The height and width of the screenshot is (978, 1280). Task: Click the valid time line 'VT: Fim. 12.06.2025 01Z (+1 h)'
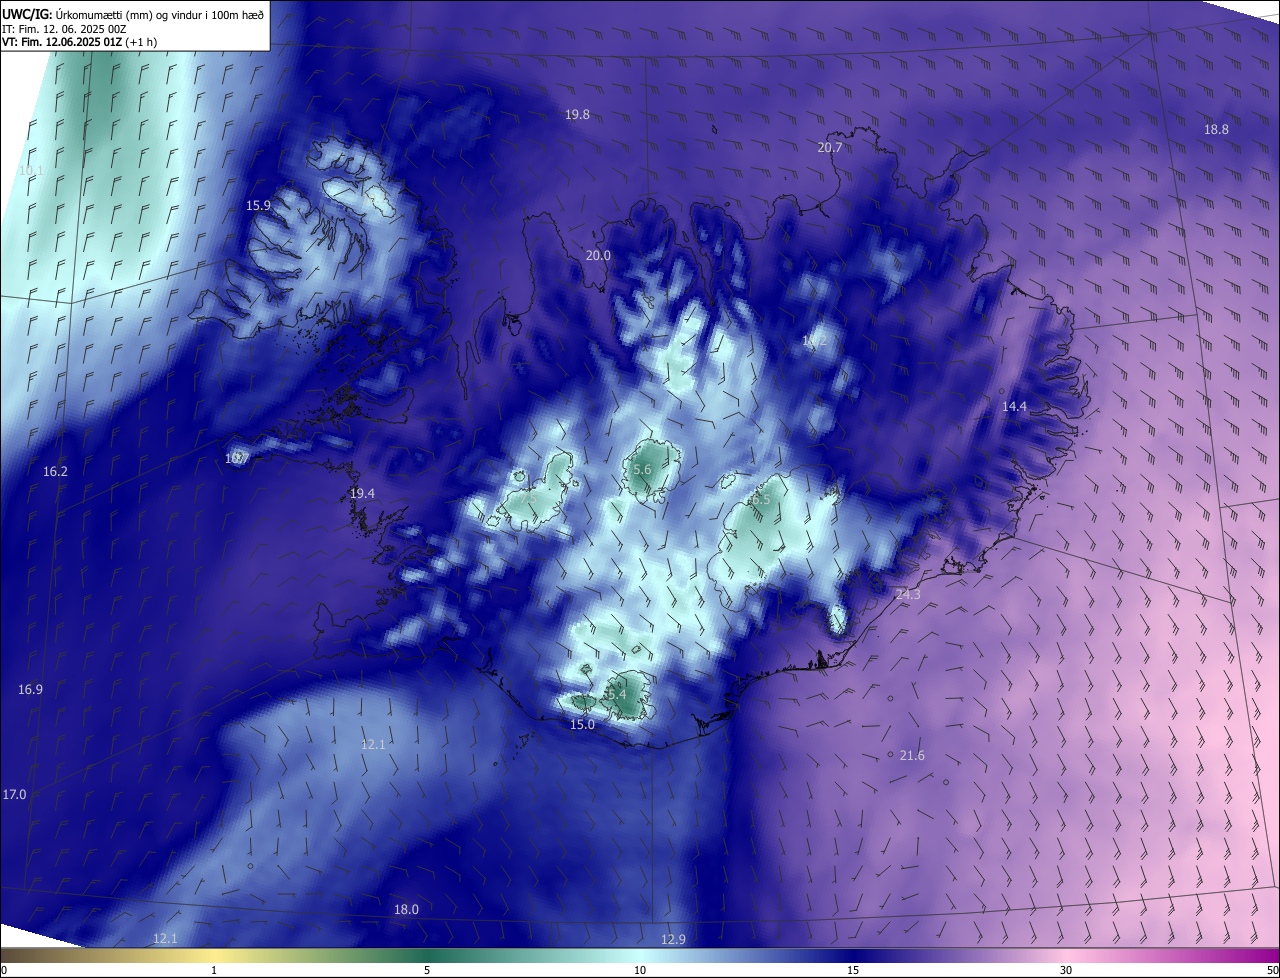(78, 43)
